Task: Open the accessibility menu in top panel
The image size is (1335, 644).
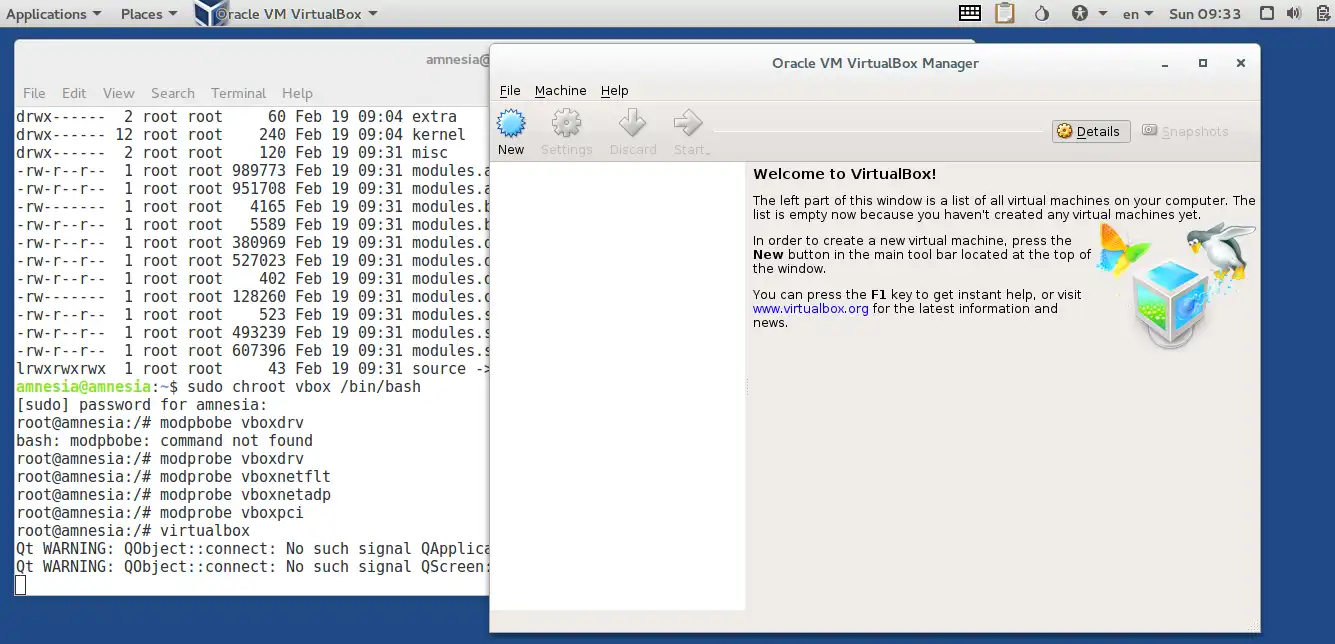Action: [x=1088, y=14]
